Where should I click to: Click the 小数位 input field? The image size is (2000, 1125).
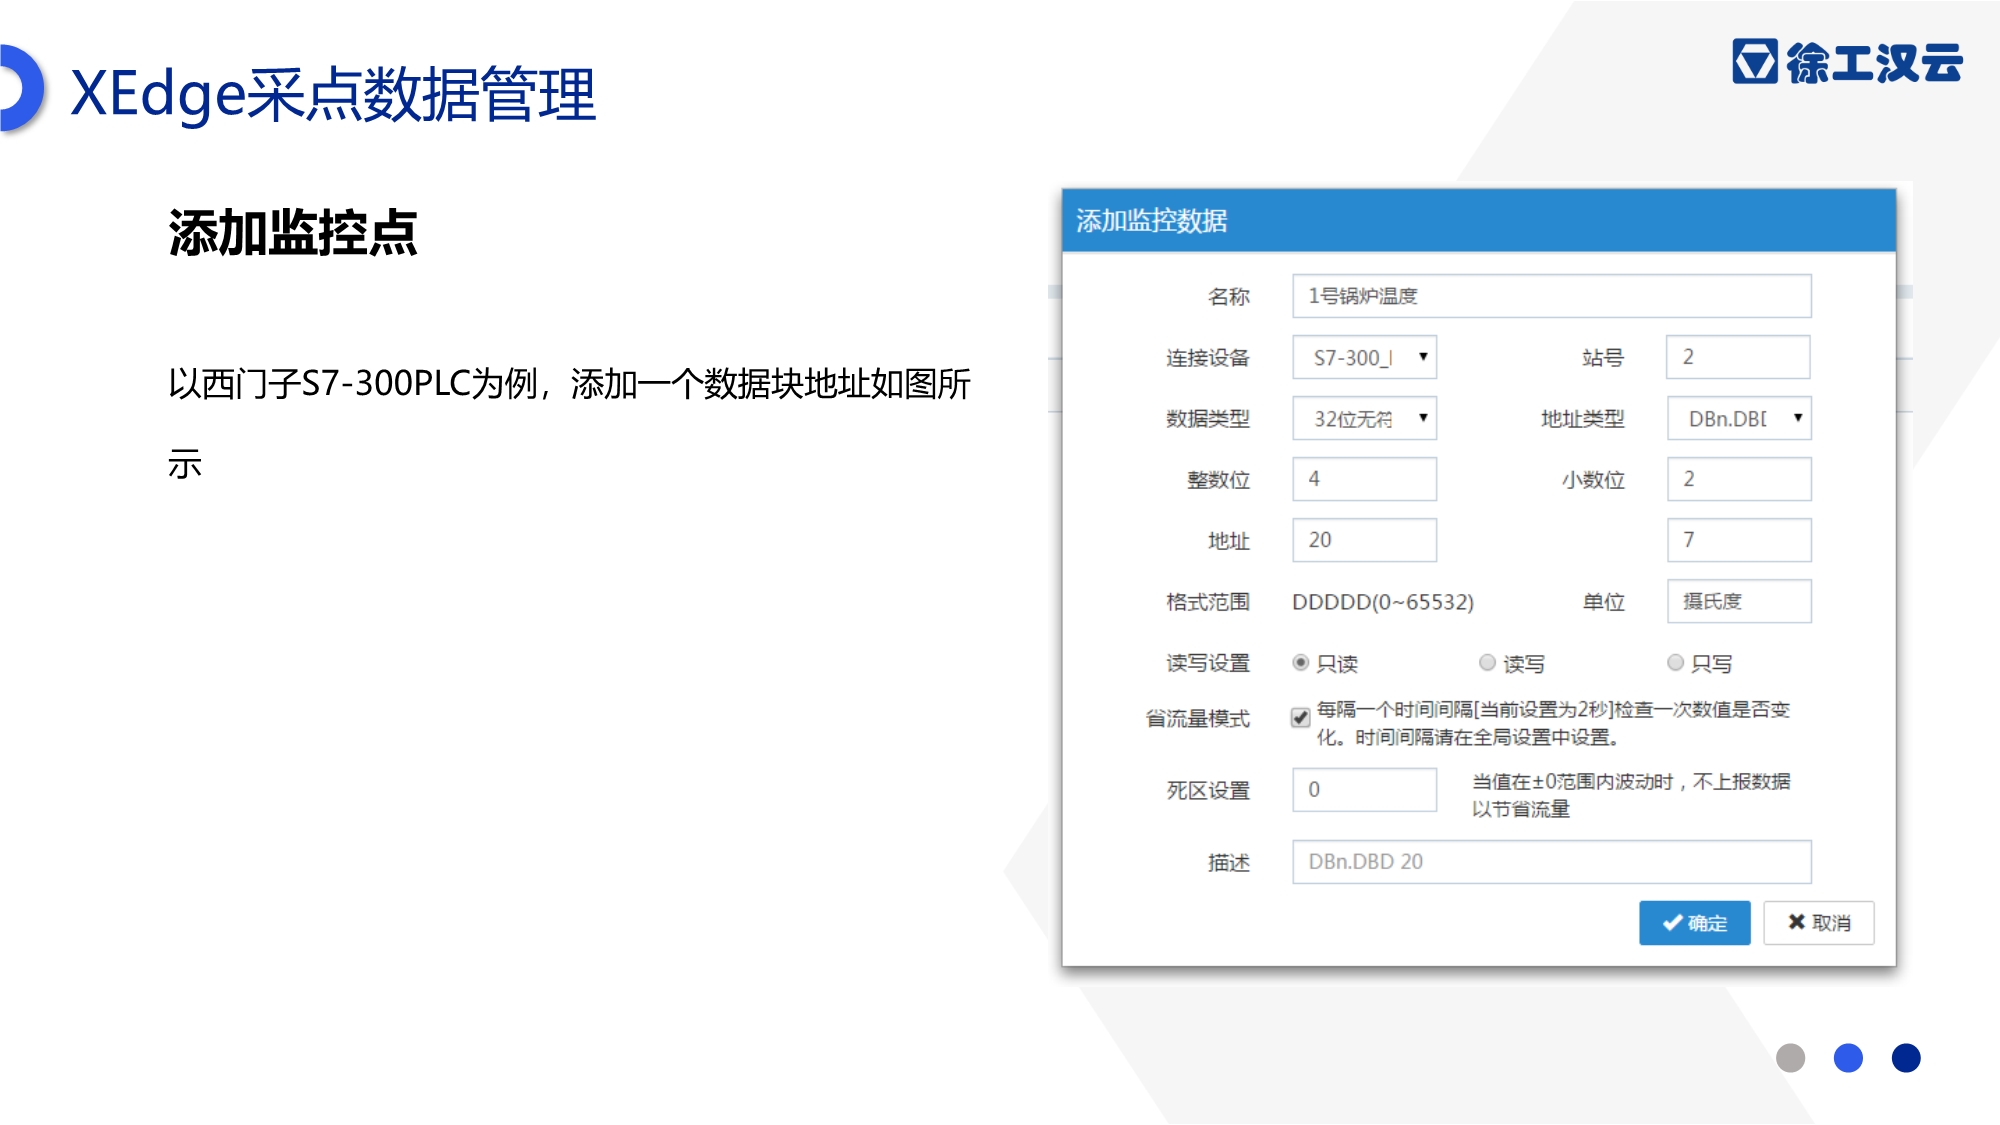point(1739,479)
